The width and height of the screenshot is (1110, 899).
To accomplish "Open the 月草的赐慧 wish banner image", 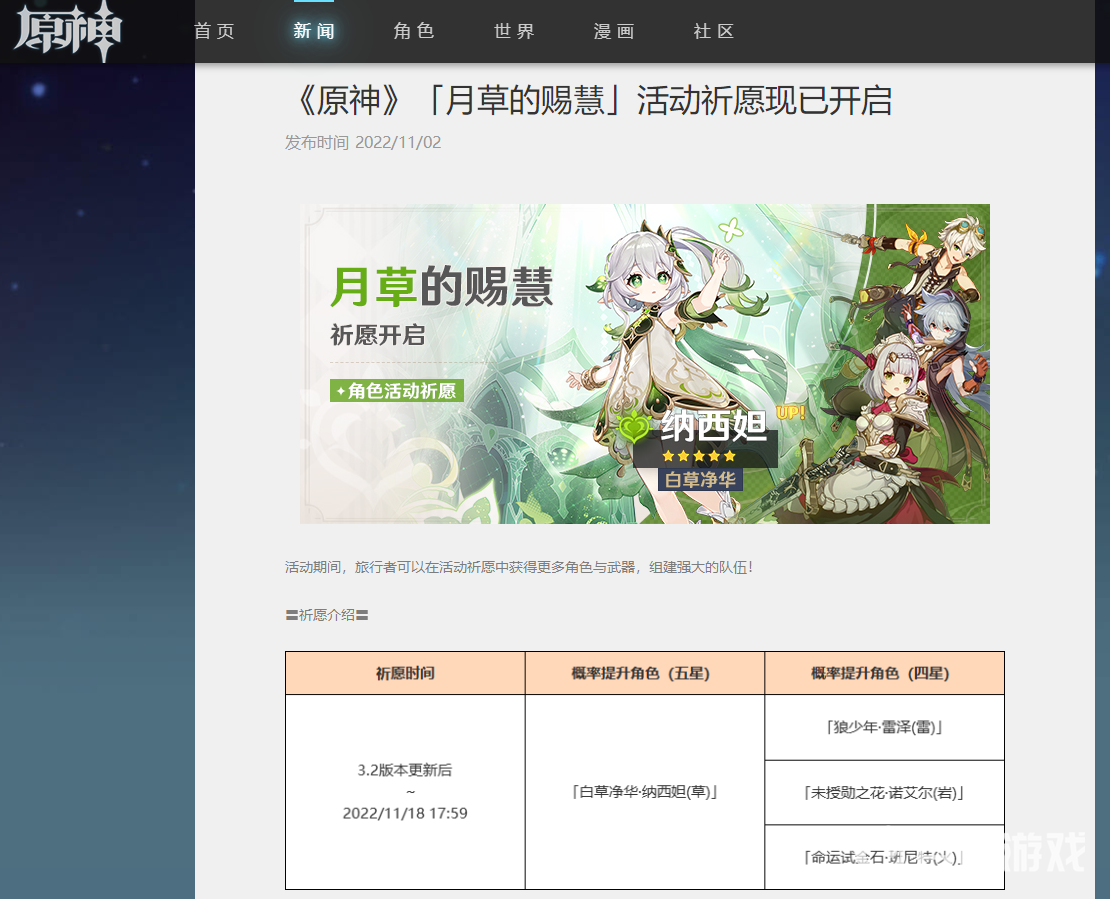I will 645,364.
